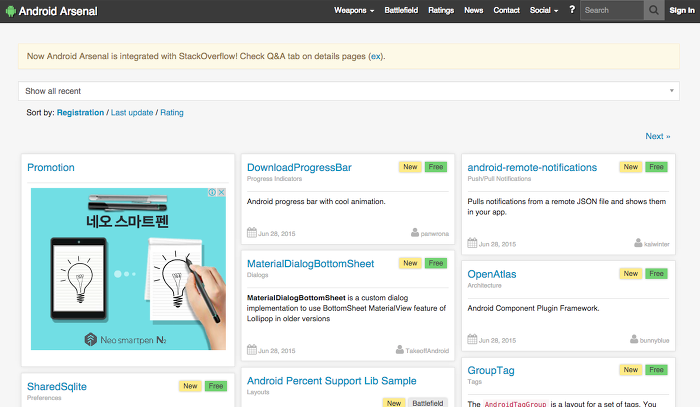Open the Dialogs category
This screenshot has height=407, width=700.
click(258, 275)
